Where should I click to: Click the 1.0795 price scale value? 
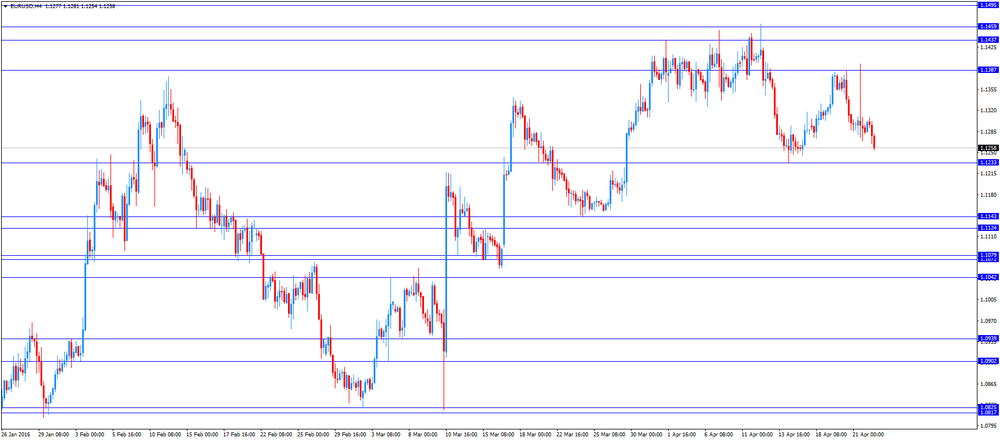coord(989,426)
